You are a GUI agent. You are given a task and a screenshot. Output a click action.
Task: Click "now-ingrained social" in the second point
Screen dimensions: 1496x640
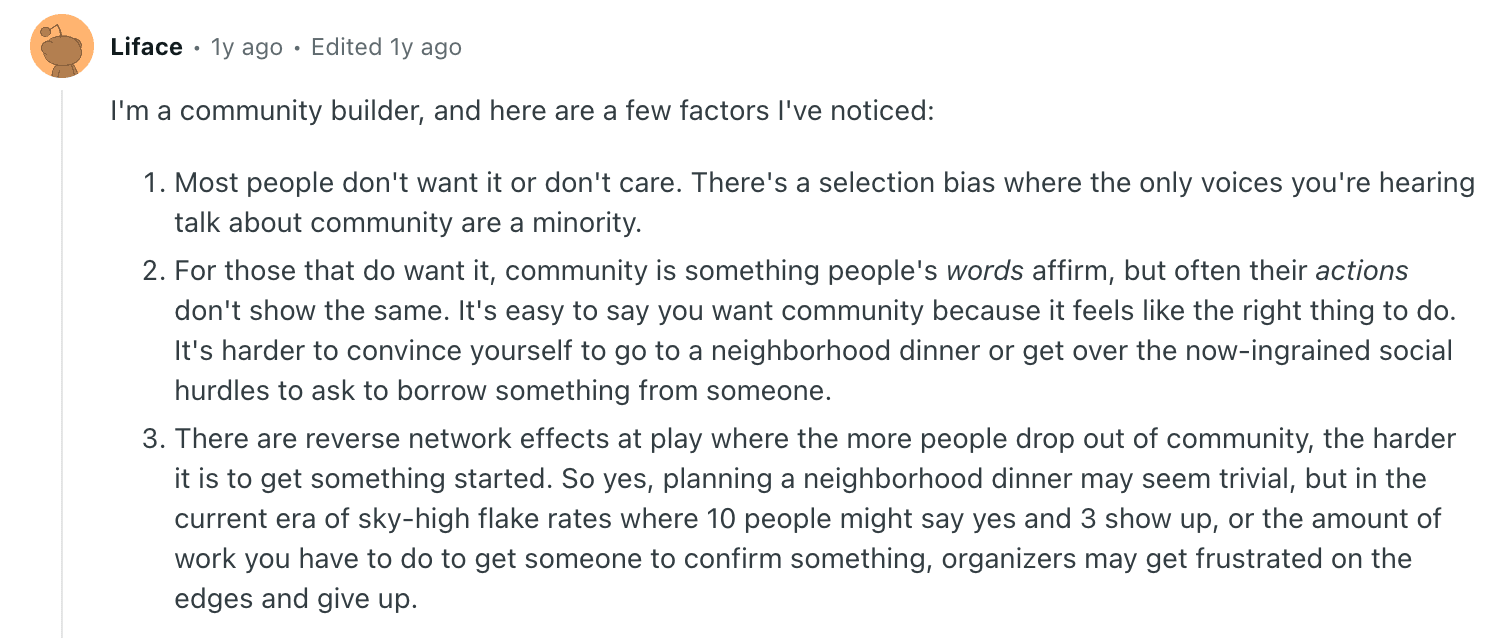pos(1326,351)
